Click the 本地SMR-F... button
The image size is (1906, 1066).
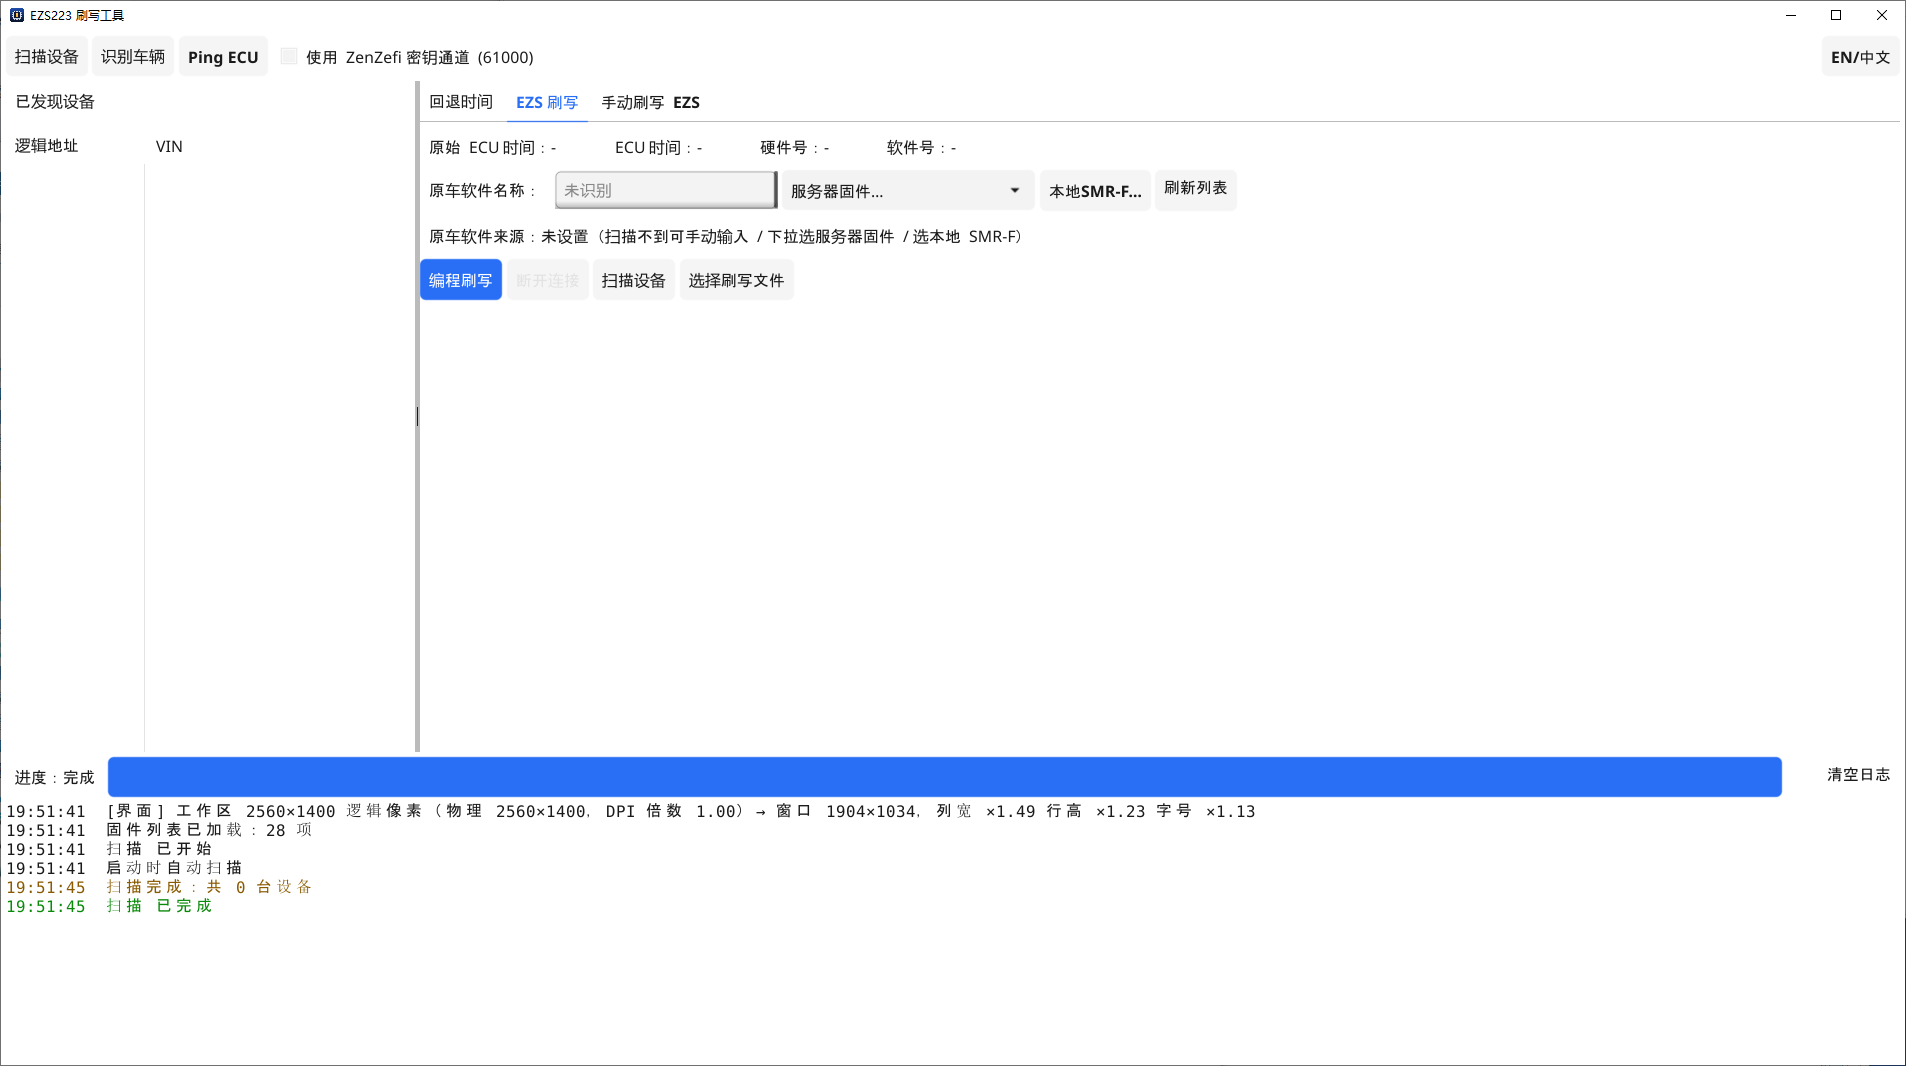[x=1095, y=190]
